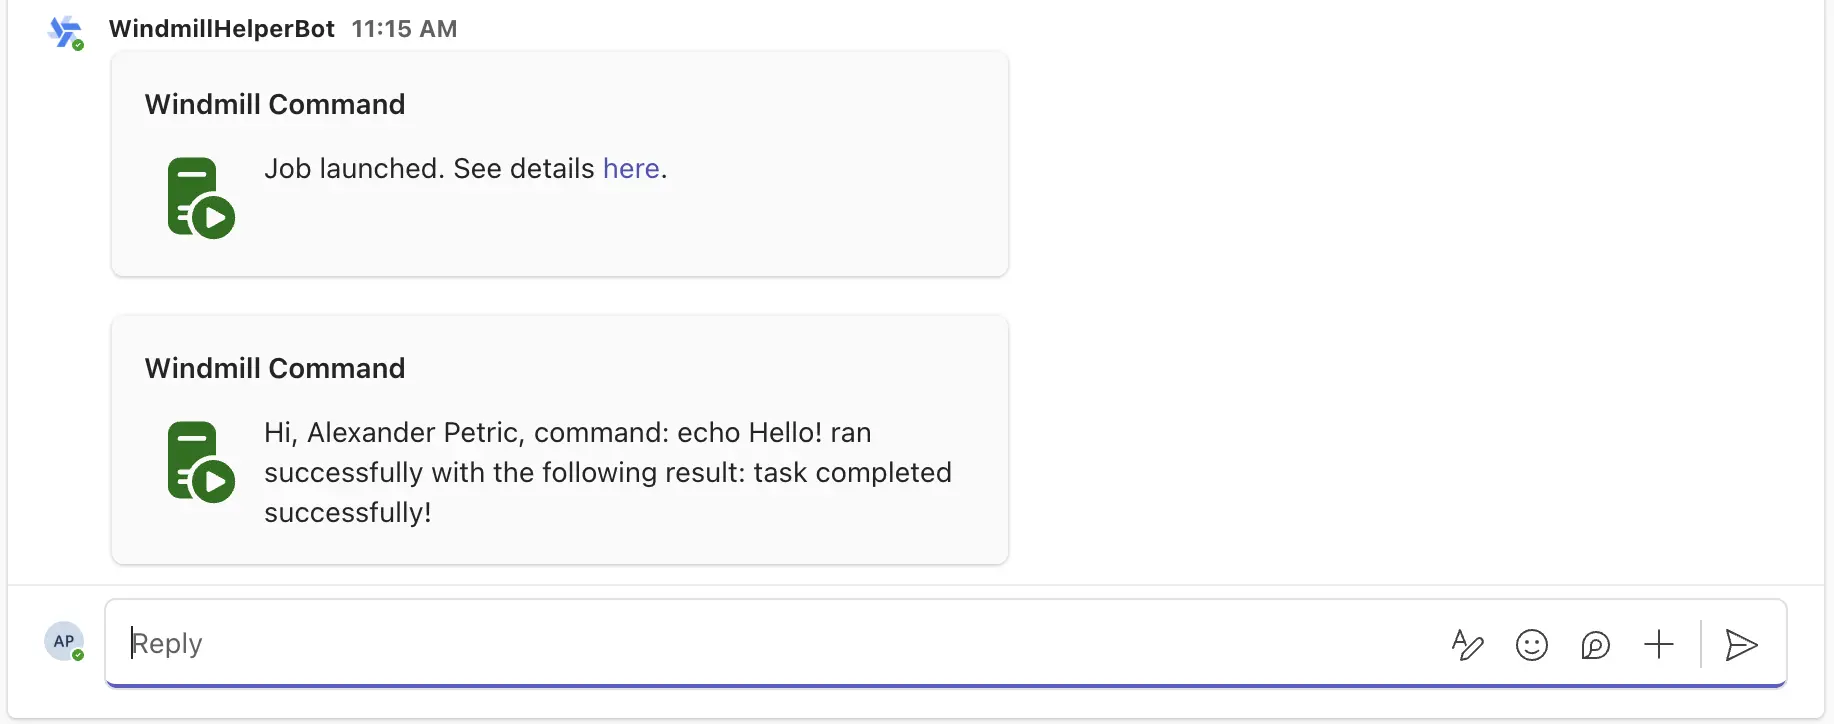This screenshot has width=1834, height=724.
Task: Open the job details 'here' link
Action: (630, 168)
